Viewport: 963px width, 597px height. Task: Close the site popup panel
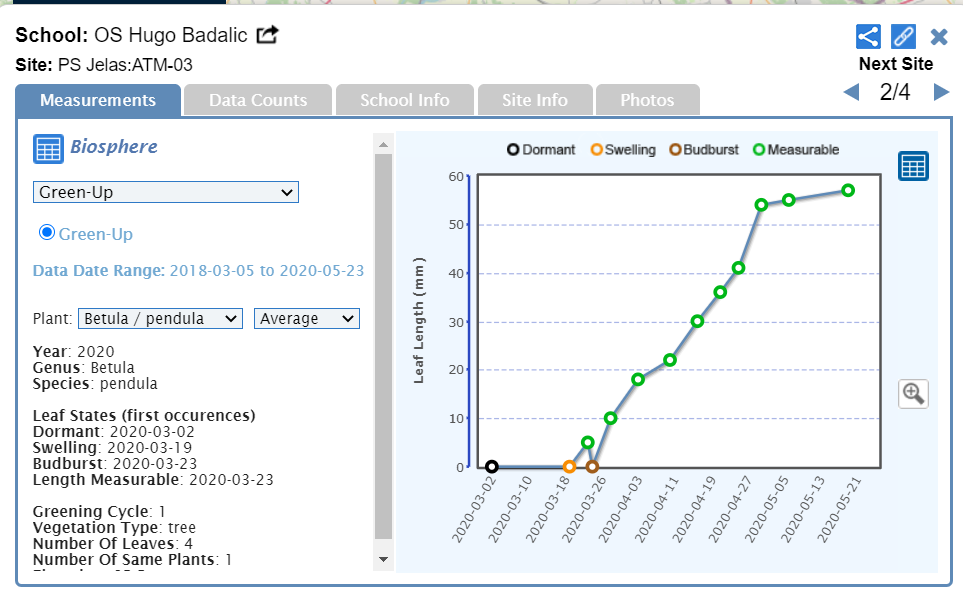pyautogui.click(x=939, y=37)
